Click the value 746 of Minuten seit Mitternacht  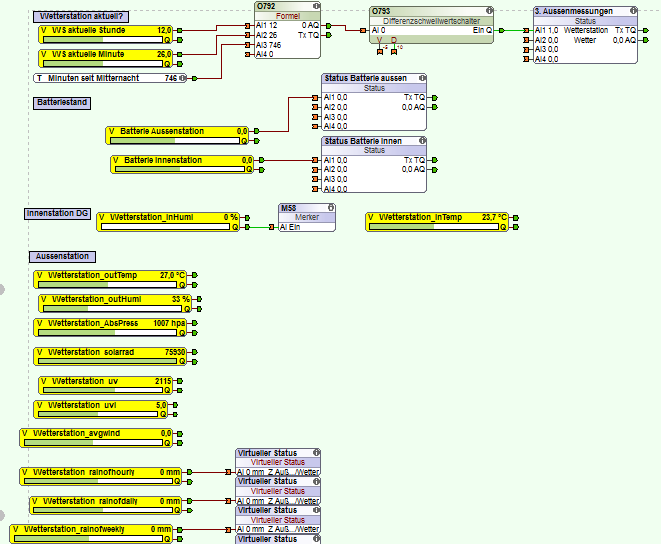point(171,78)
